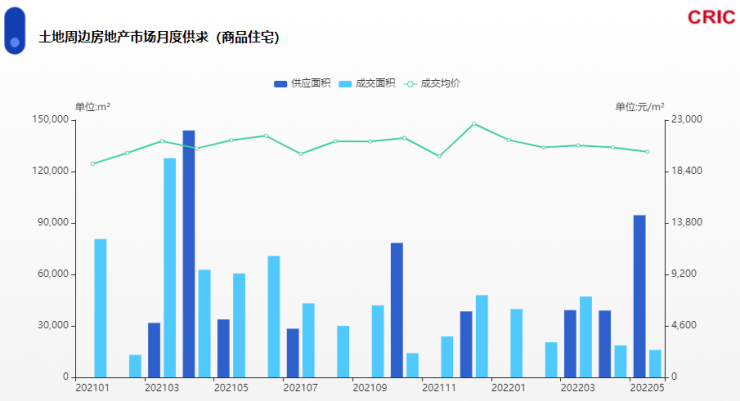Click x-axis label 202201
This screenshot has width=740, height=401.
pyautogui.click(x=508, y=388)
